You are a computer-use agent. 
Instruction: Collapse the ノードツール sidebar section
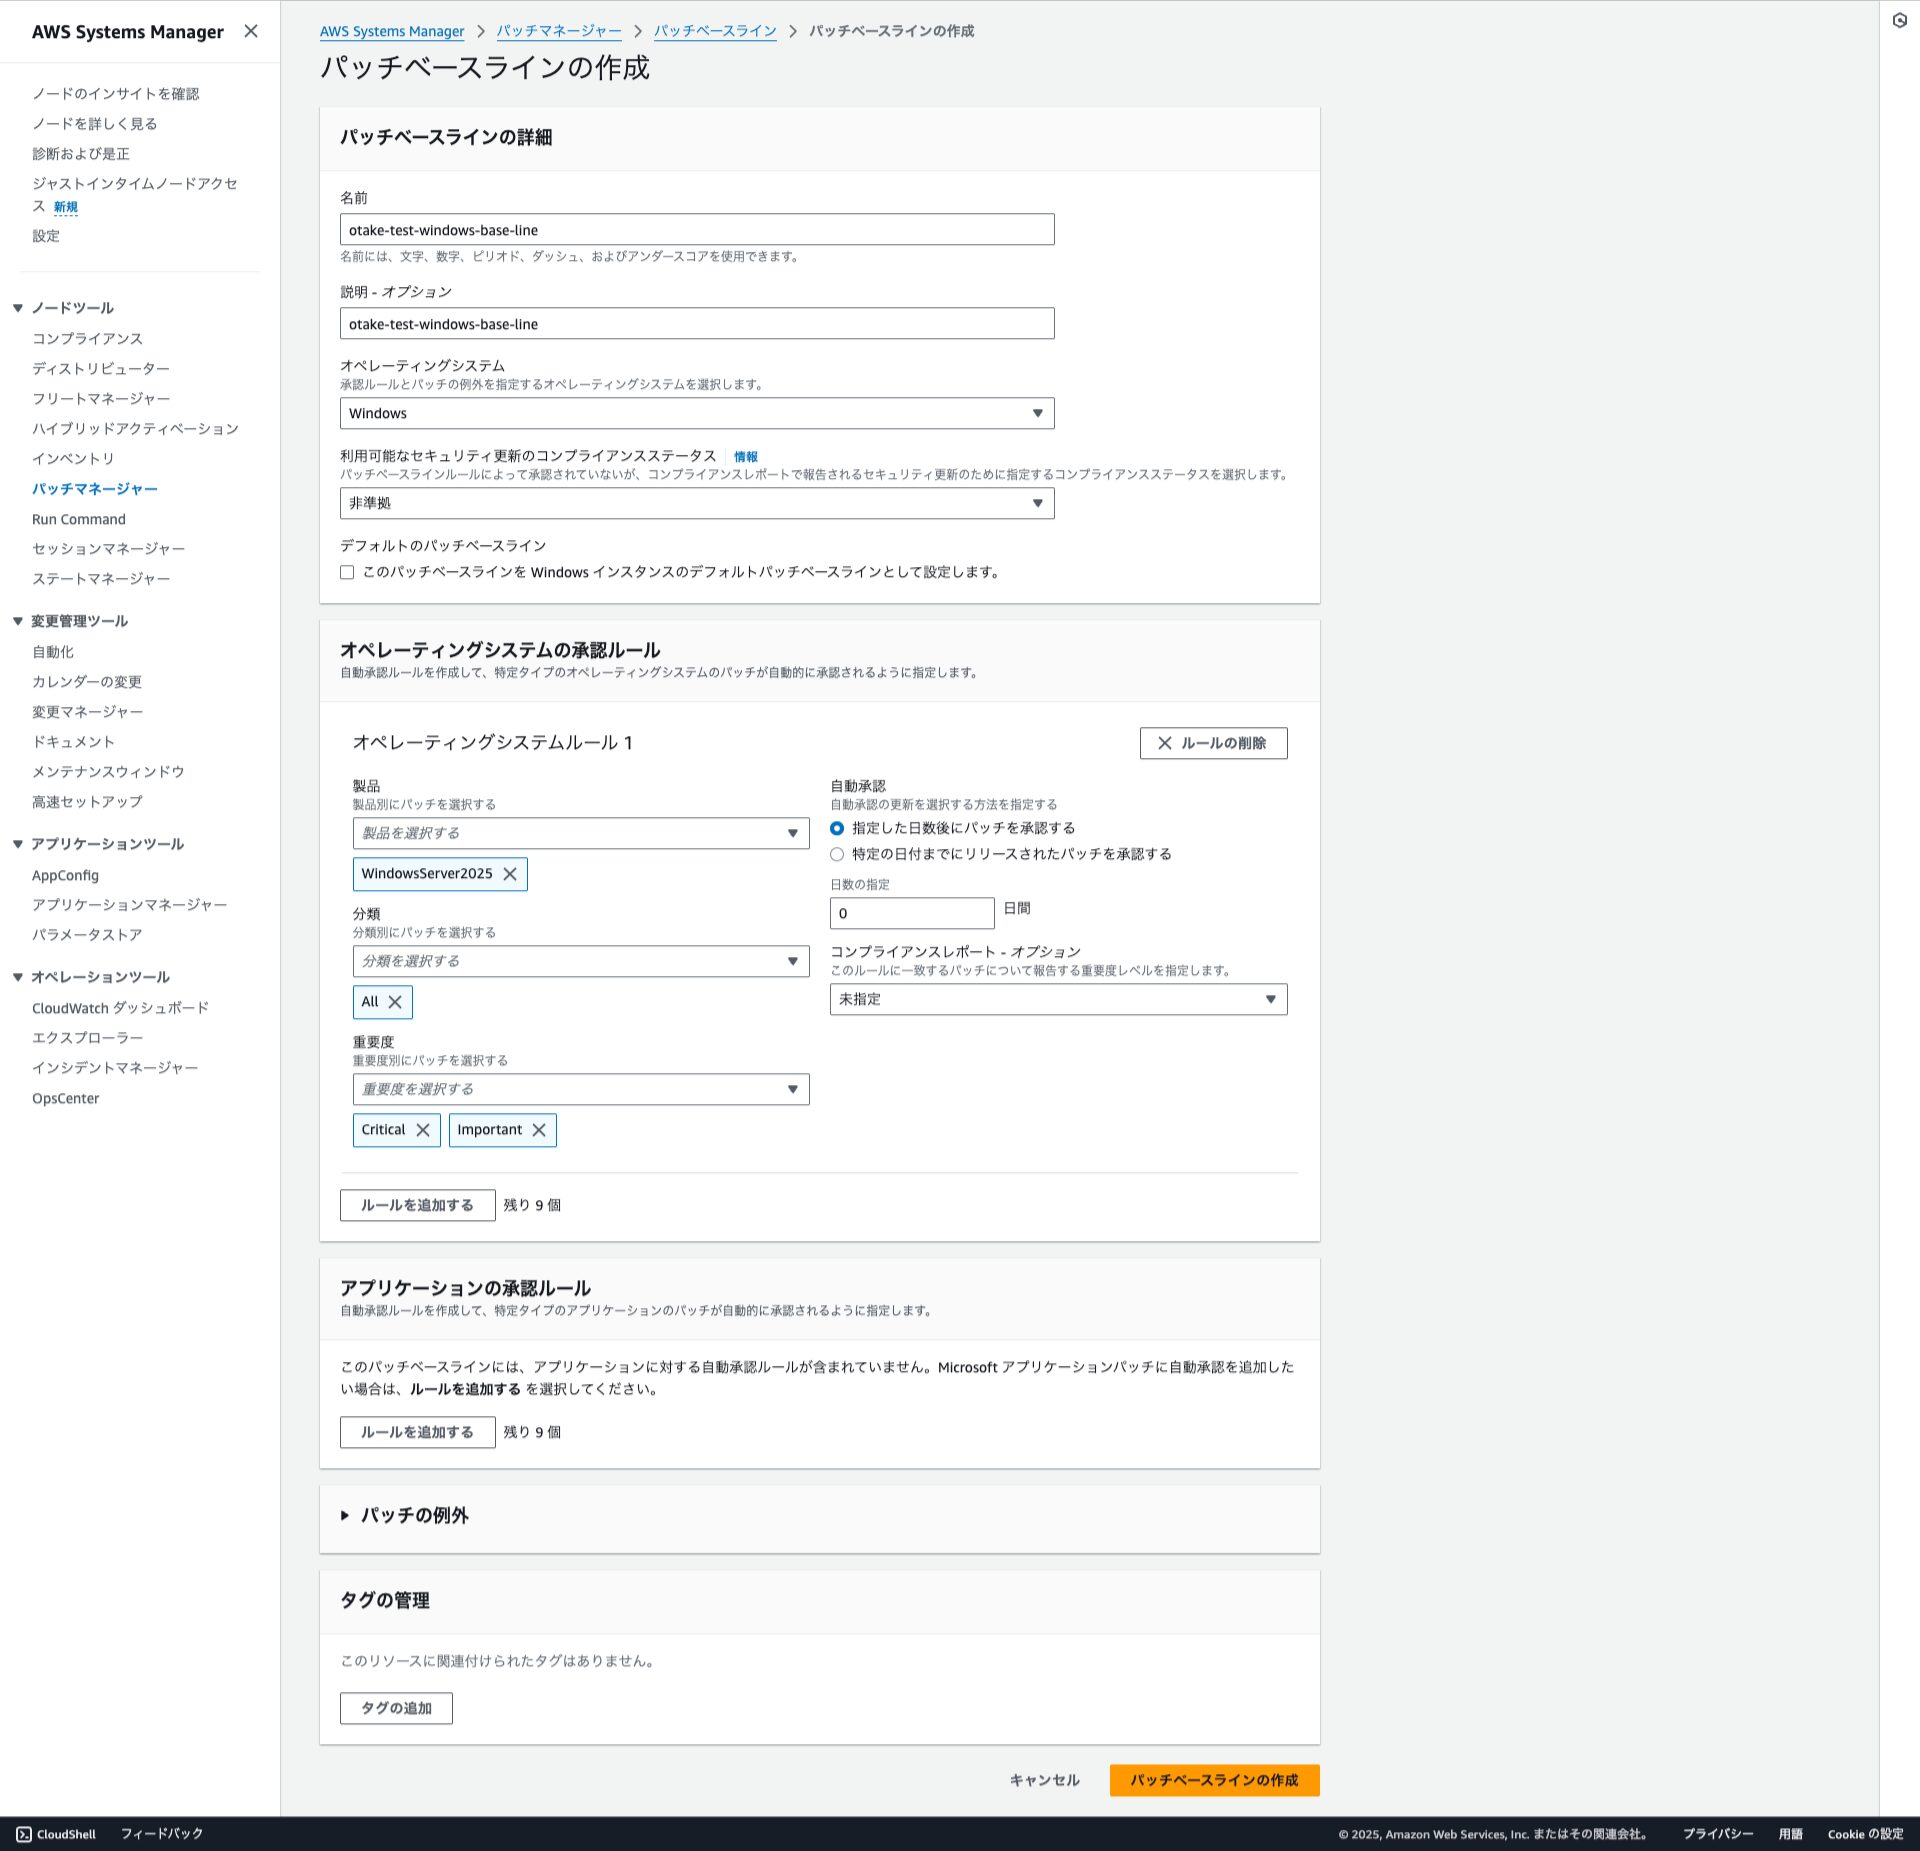click(x=18, y=308)
